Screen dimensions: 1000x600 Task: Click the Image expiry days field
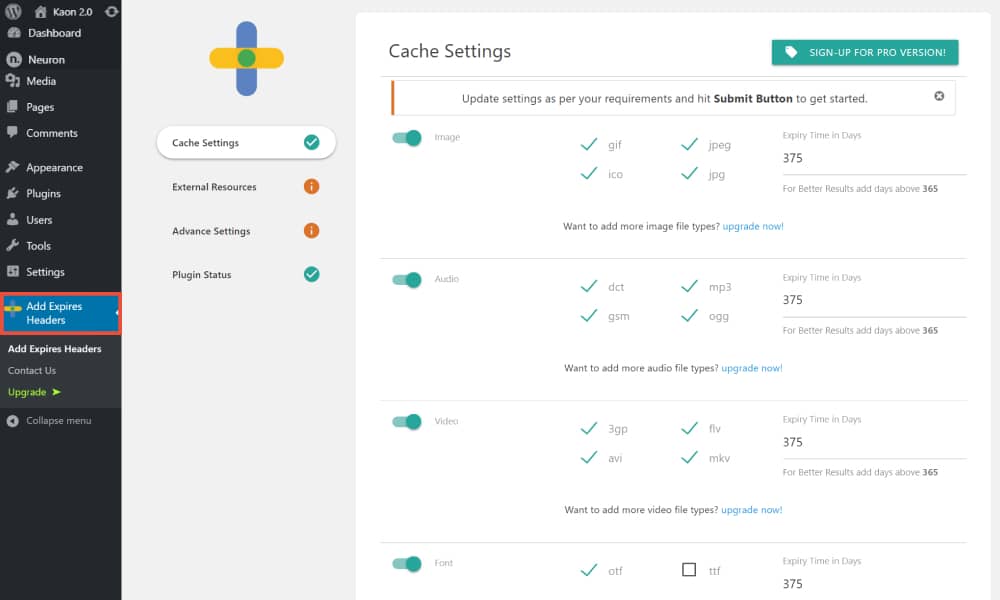[874, 158]
